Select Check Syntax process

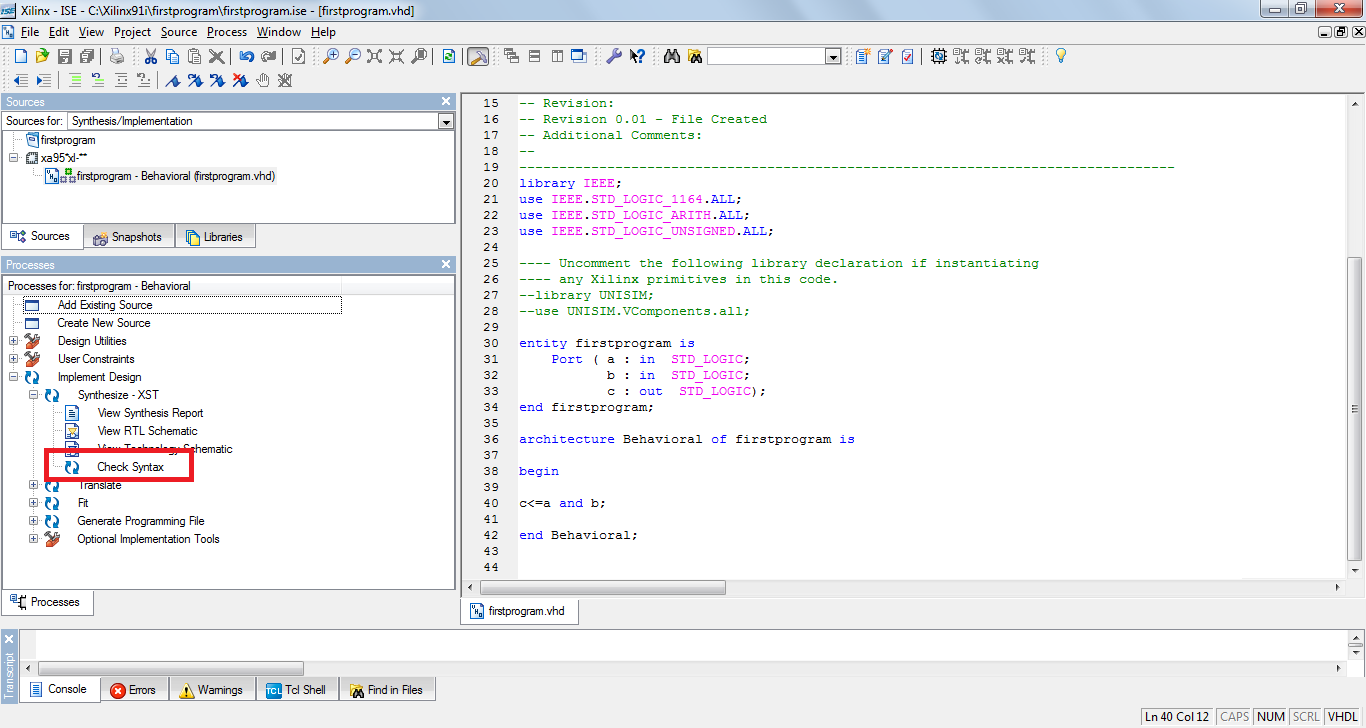[x=130, y=467]
